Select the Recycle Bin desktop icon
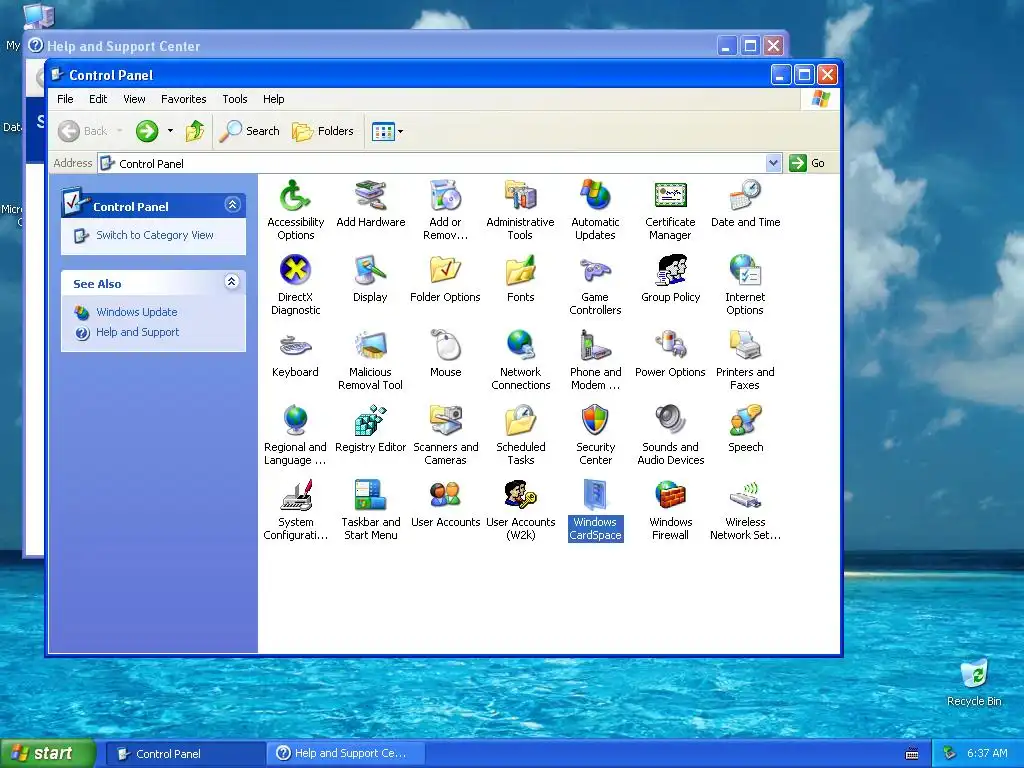Viewport: 1024px width, 768px height. (974, 684)
